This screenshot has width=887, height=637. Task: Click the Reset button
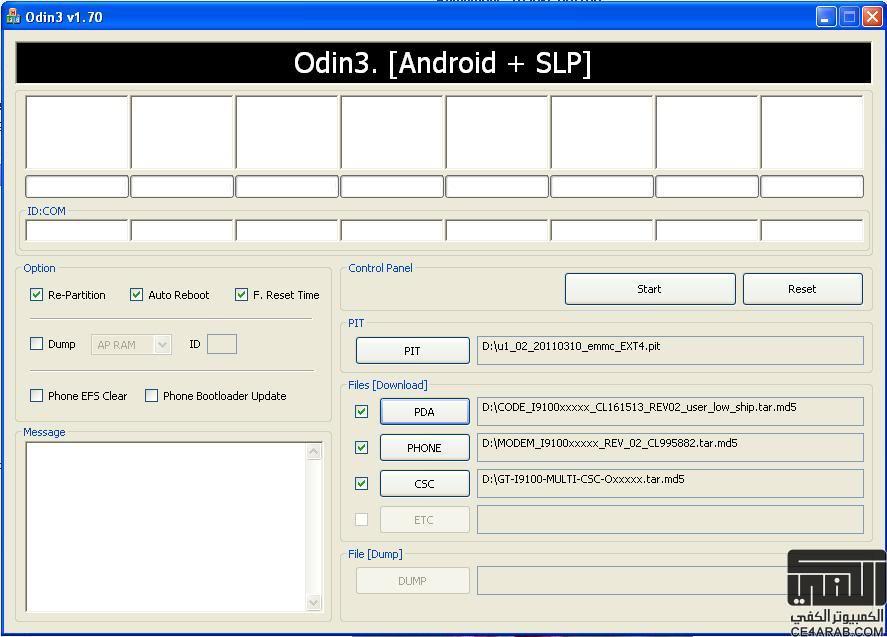803,289
